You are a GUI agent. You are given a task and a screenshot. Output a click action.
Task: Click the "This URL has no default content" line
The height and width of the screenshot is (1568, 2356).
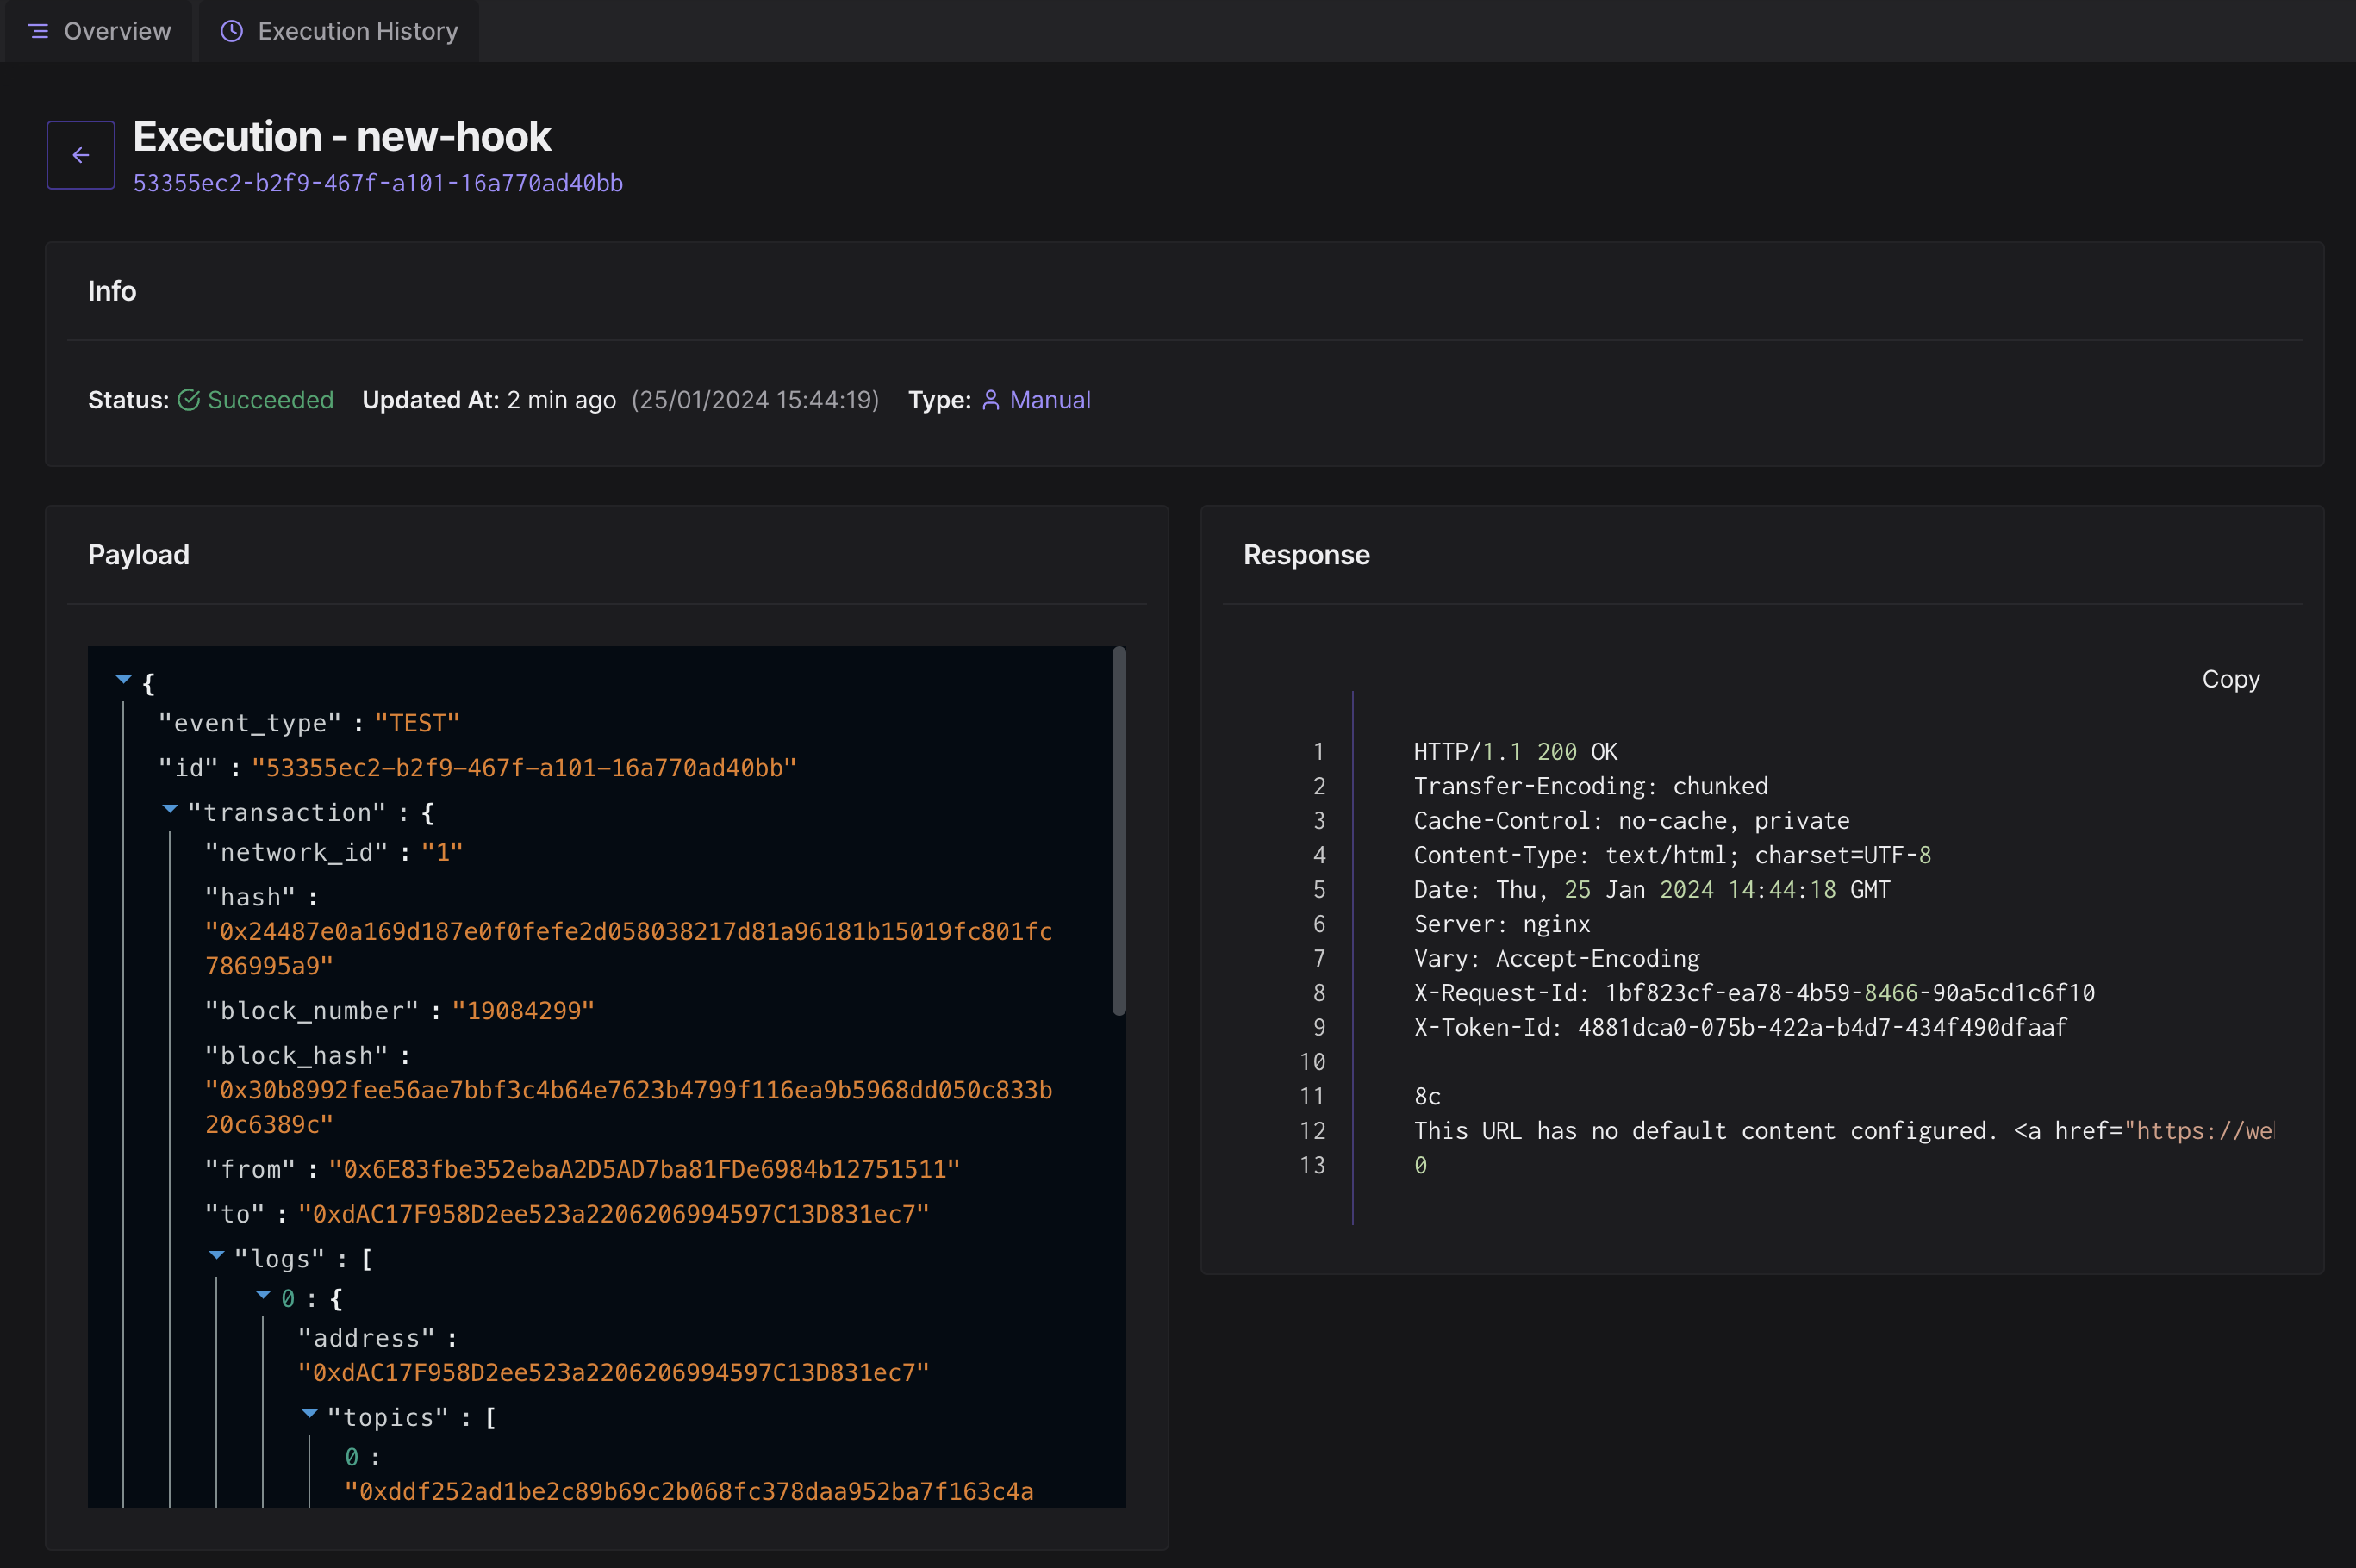click(x=1843, y=1131)
